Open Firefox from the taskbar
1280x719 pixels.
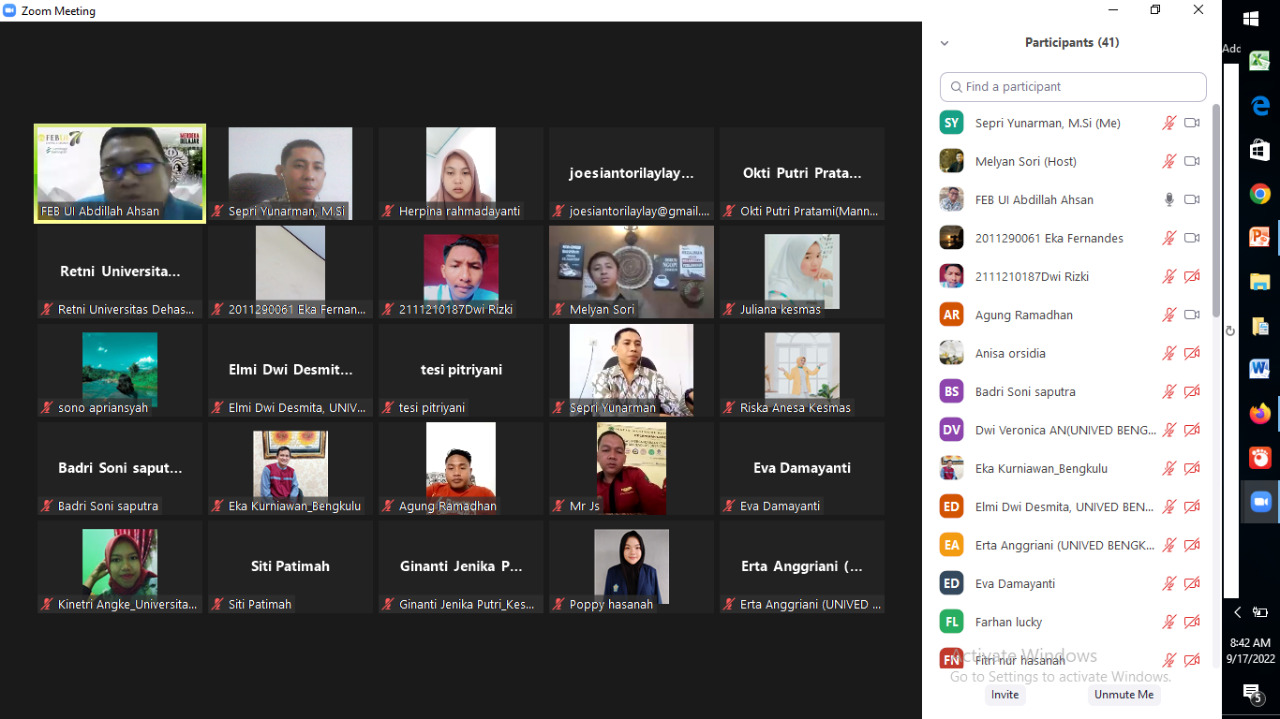pos(1259,413)
